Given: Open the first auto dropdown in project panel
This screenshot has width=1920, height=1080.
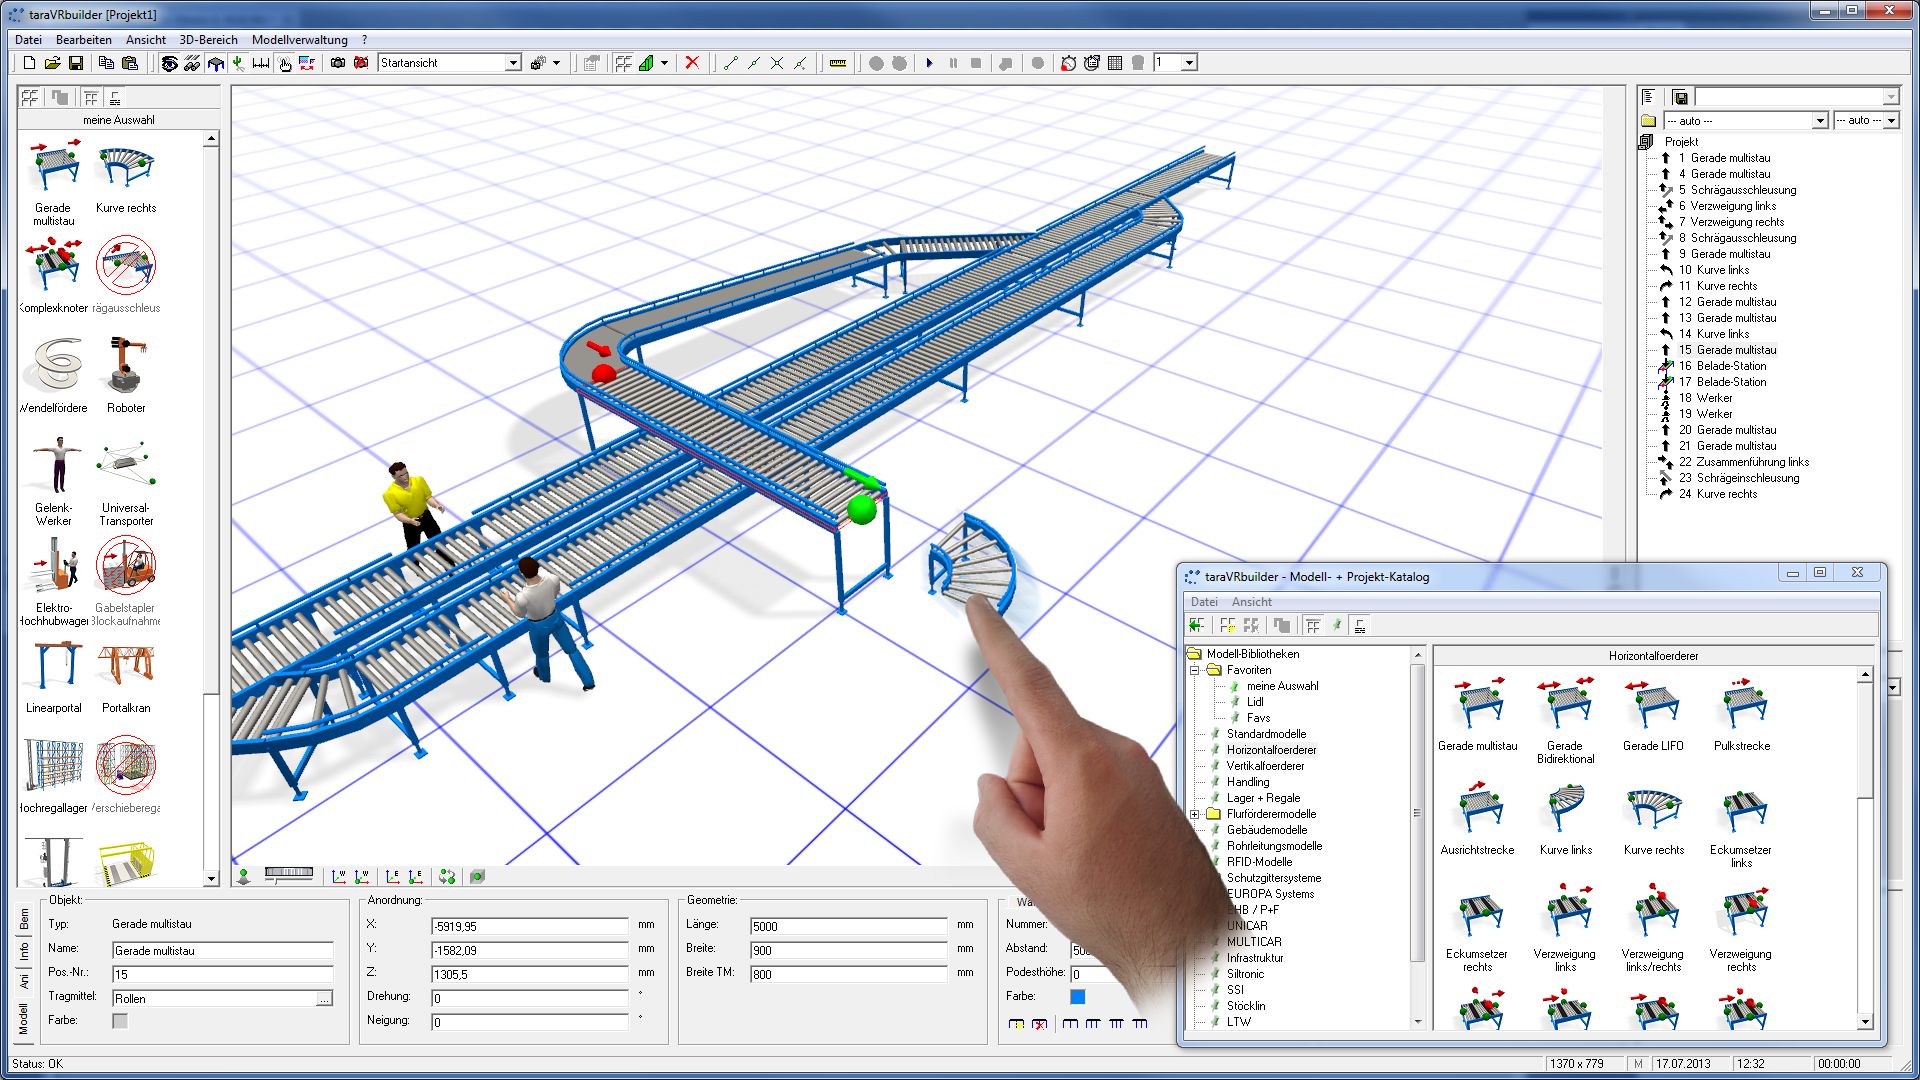Looking at the screenshot, I should coord(1819,121).
